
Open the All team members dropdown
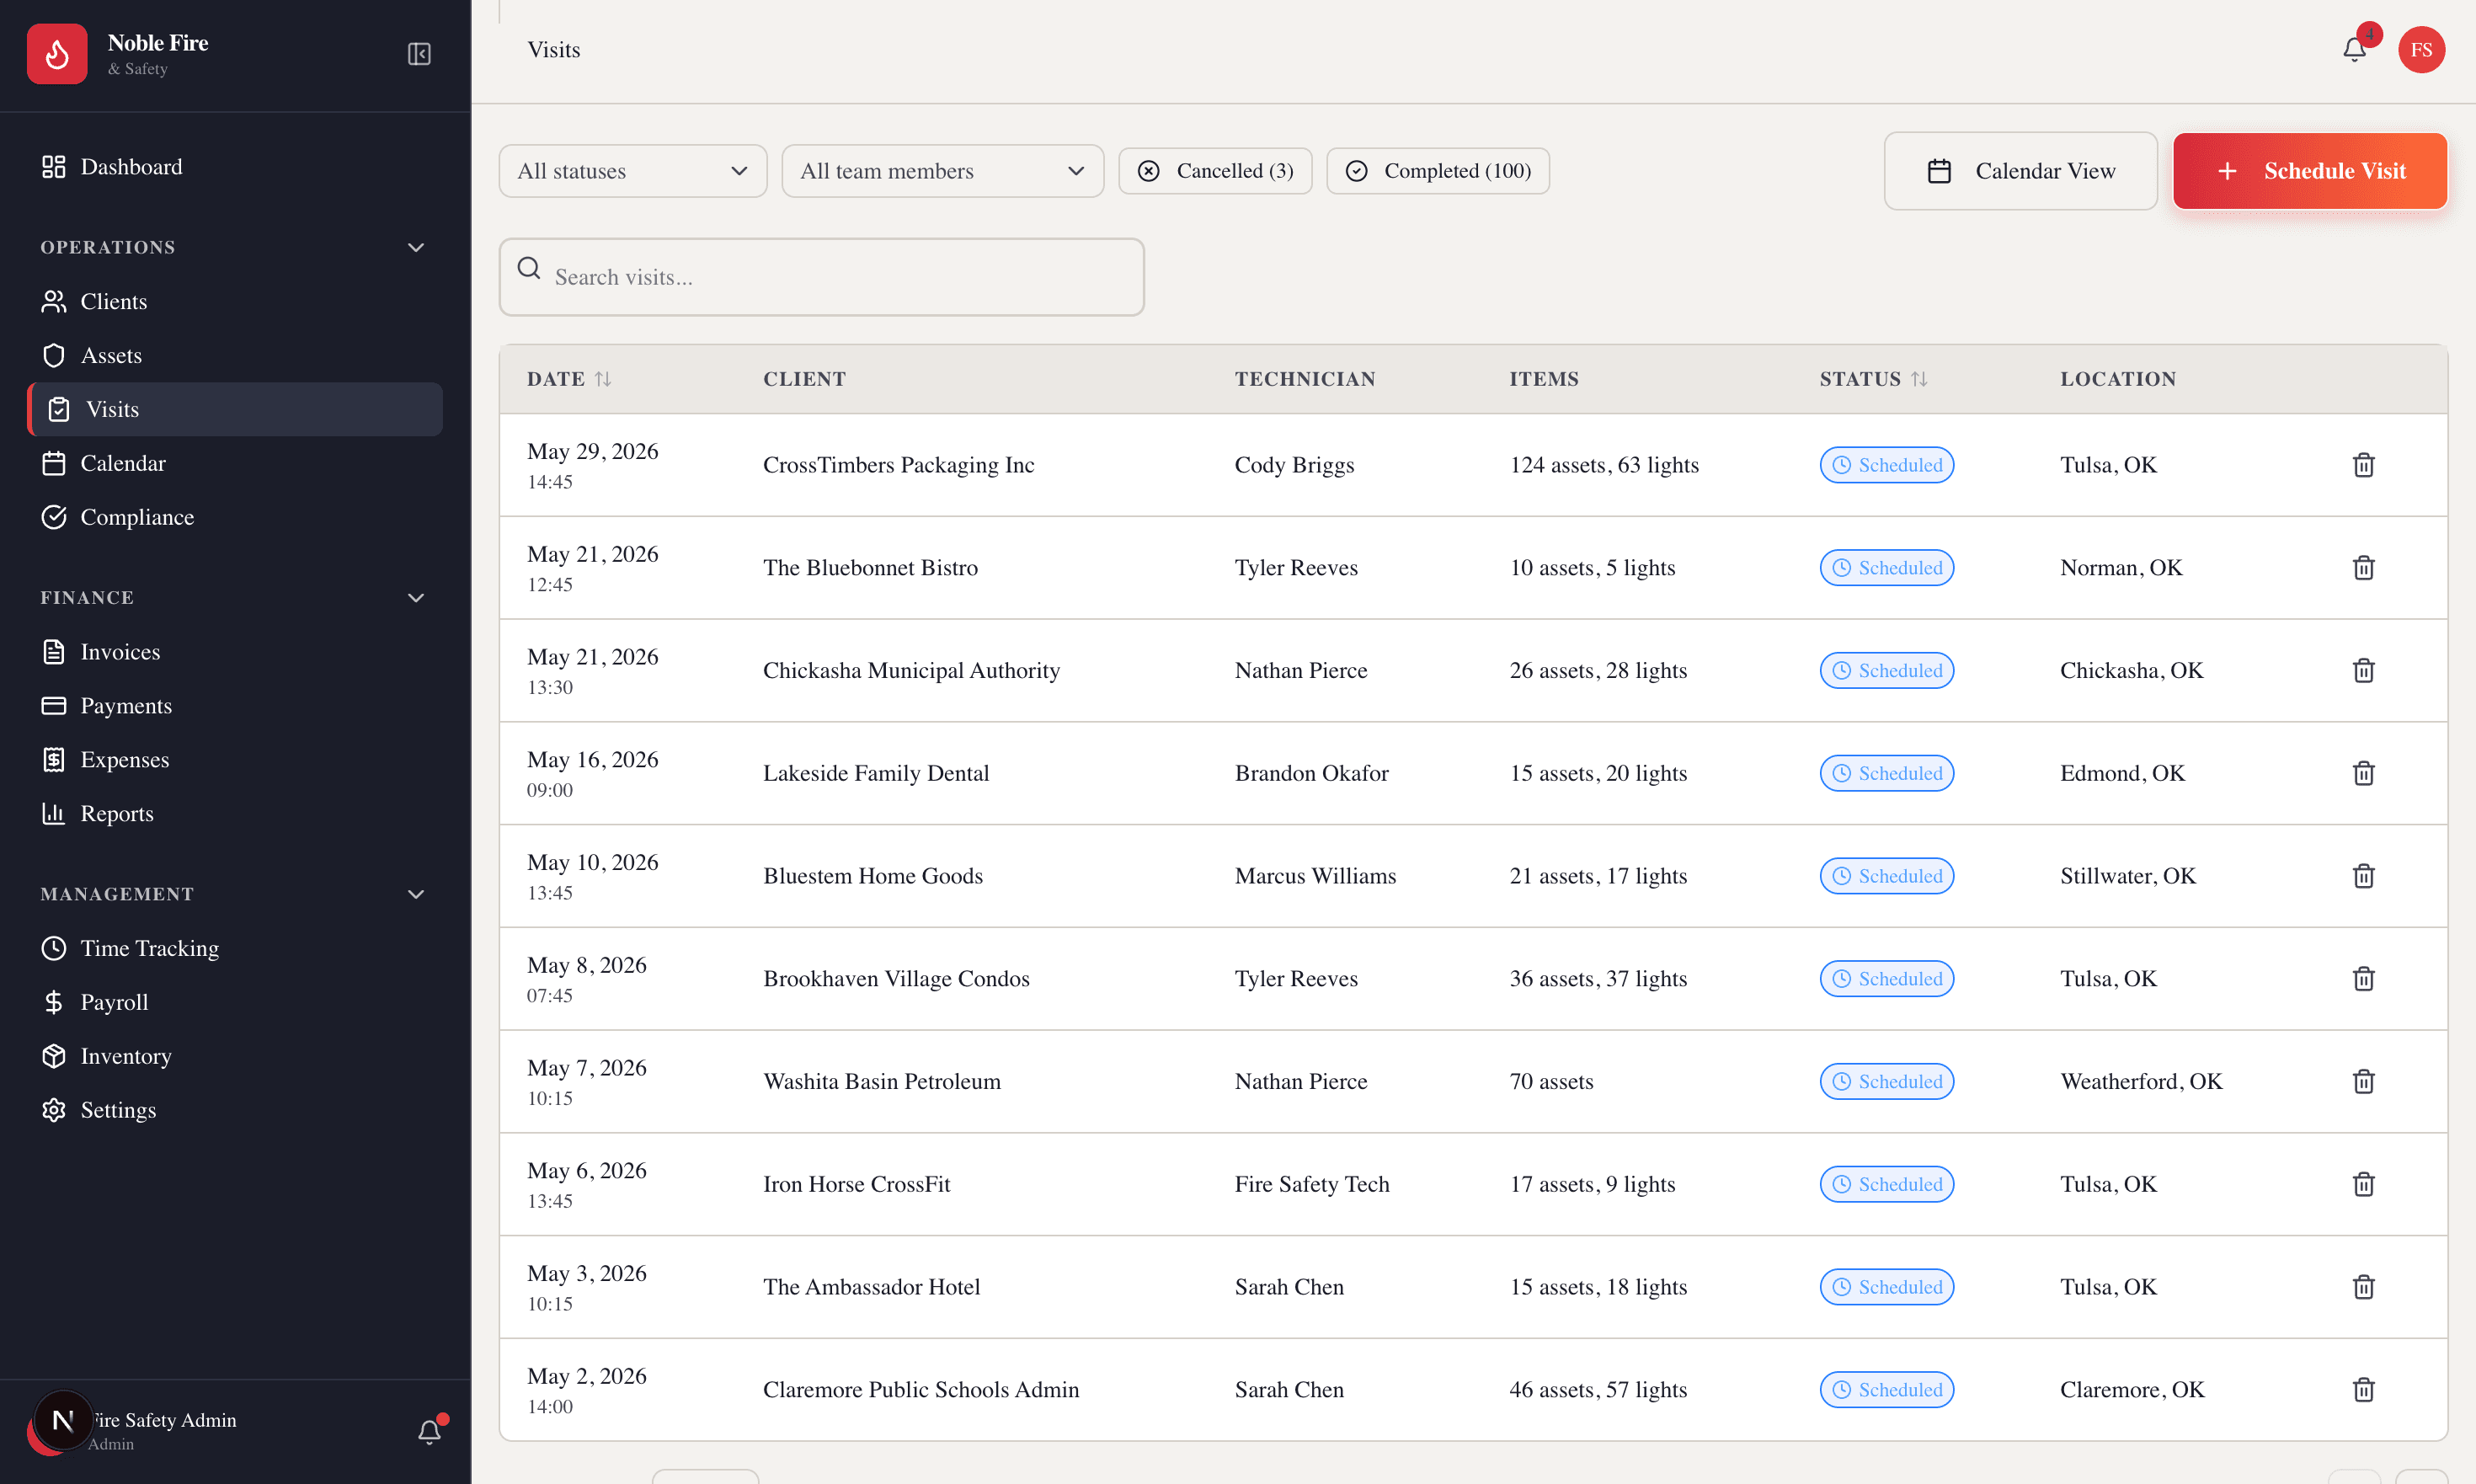pos(942,171)
